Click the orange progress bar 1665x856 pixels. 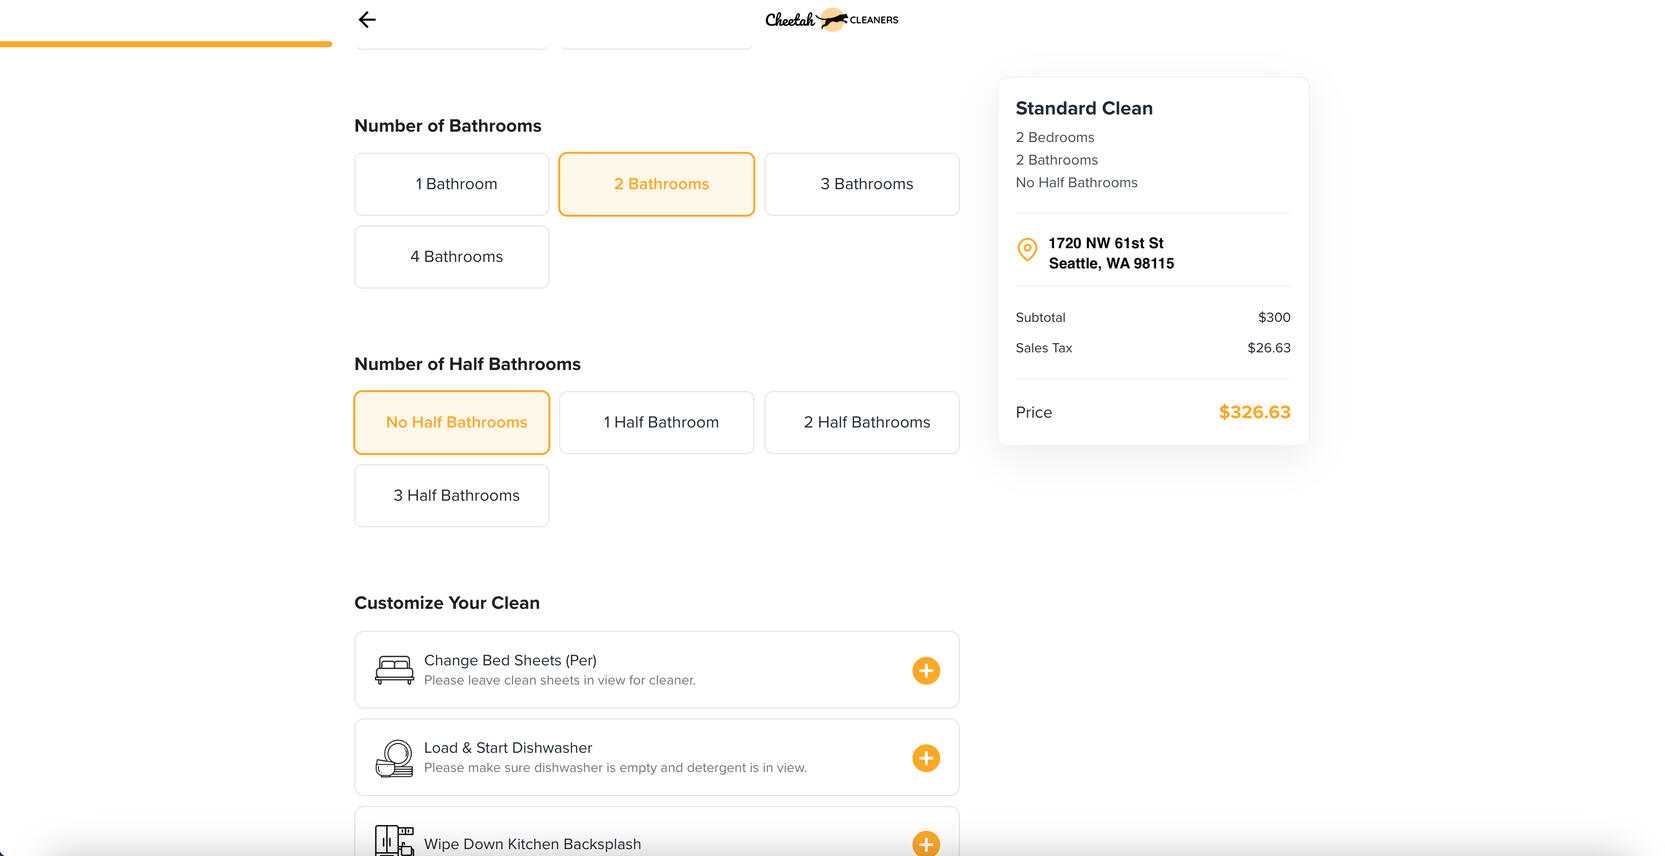(x=166, y=44)
